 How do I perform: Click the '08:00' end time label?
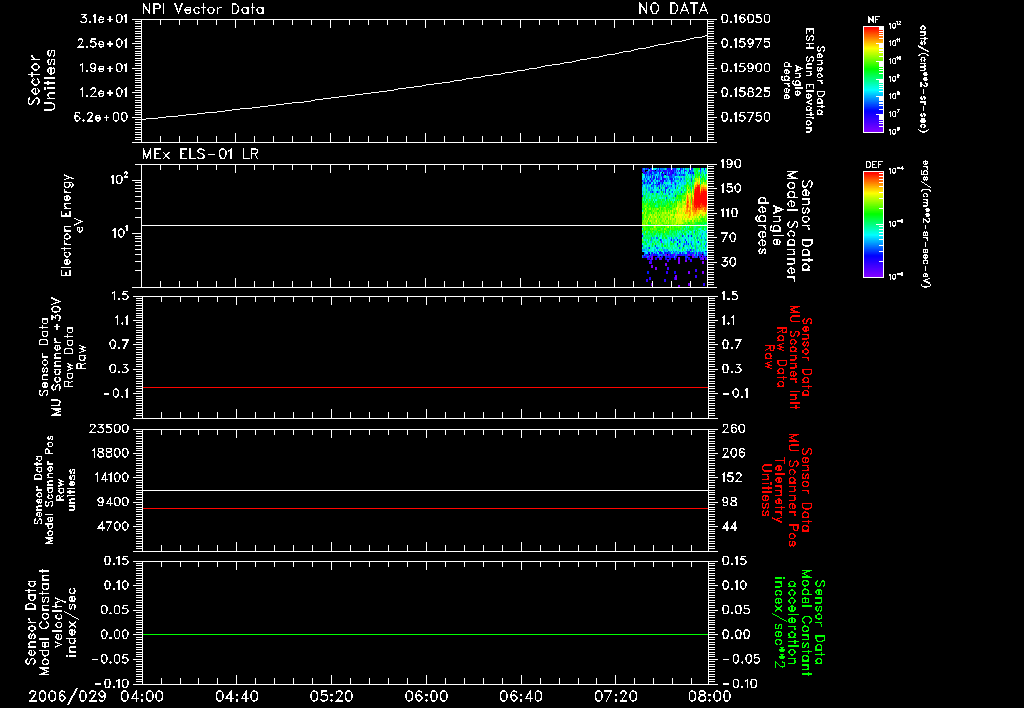[709, 696]
